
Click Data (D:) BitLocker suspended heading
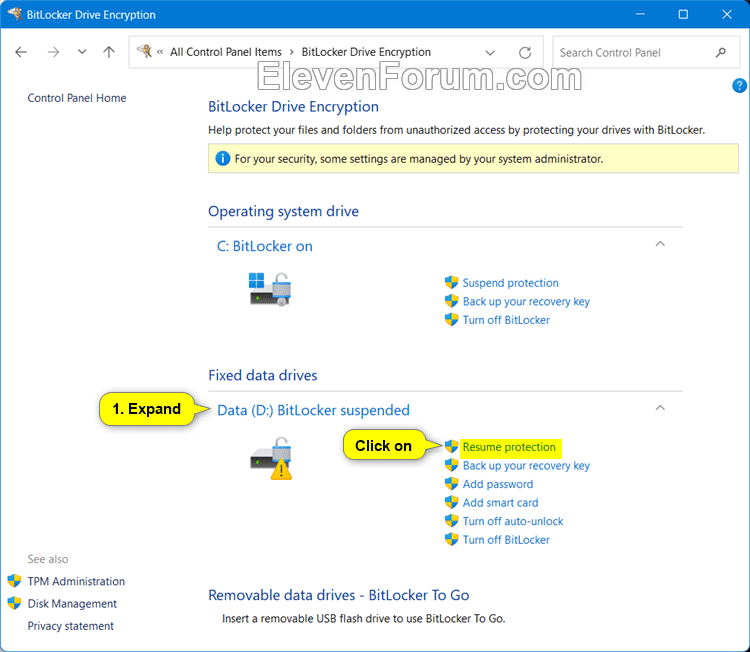coord(313,410)
